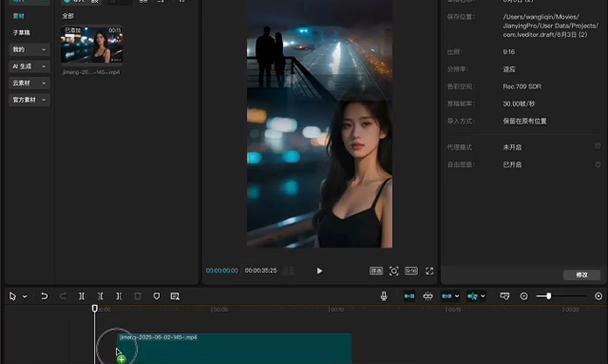Viewport: 608px width, 364px height.
Task: Toggle auto snapping in timeline
Action: tap(428, 296)
